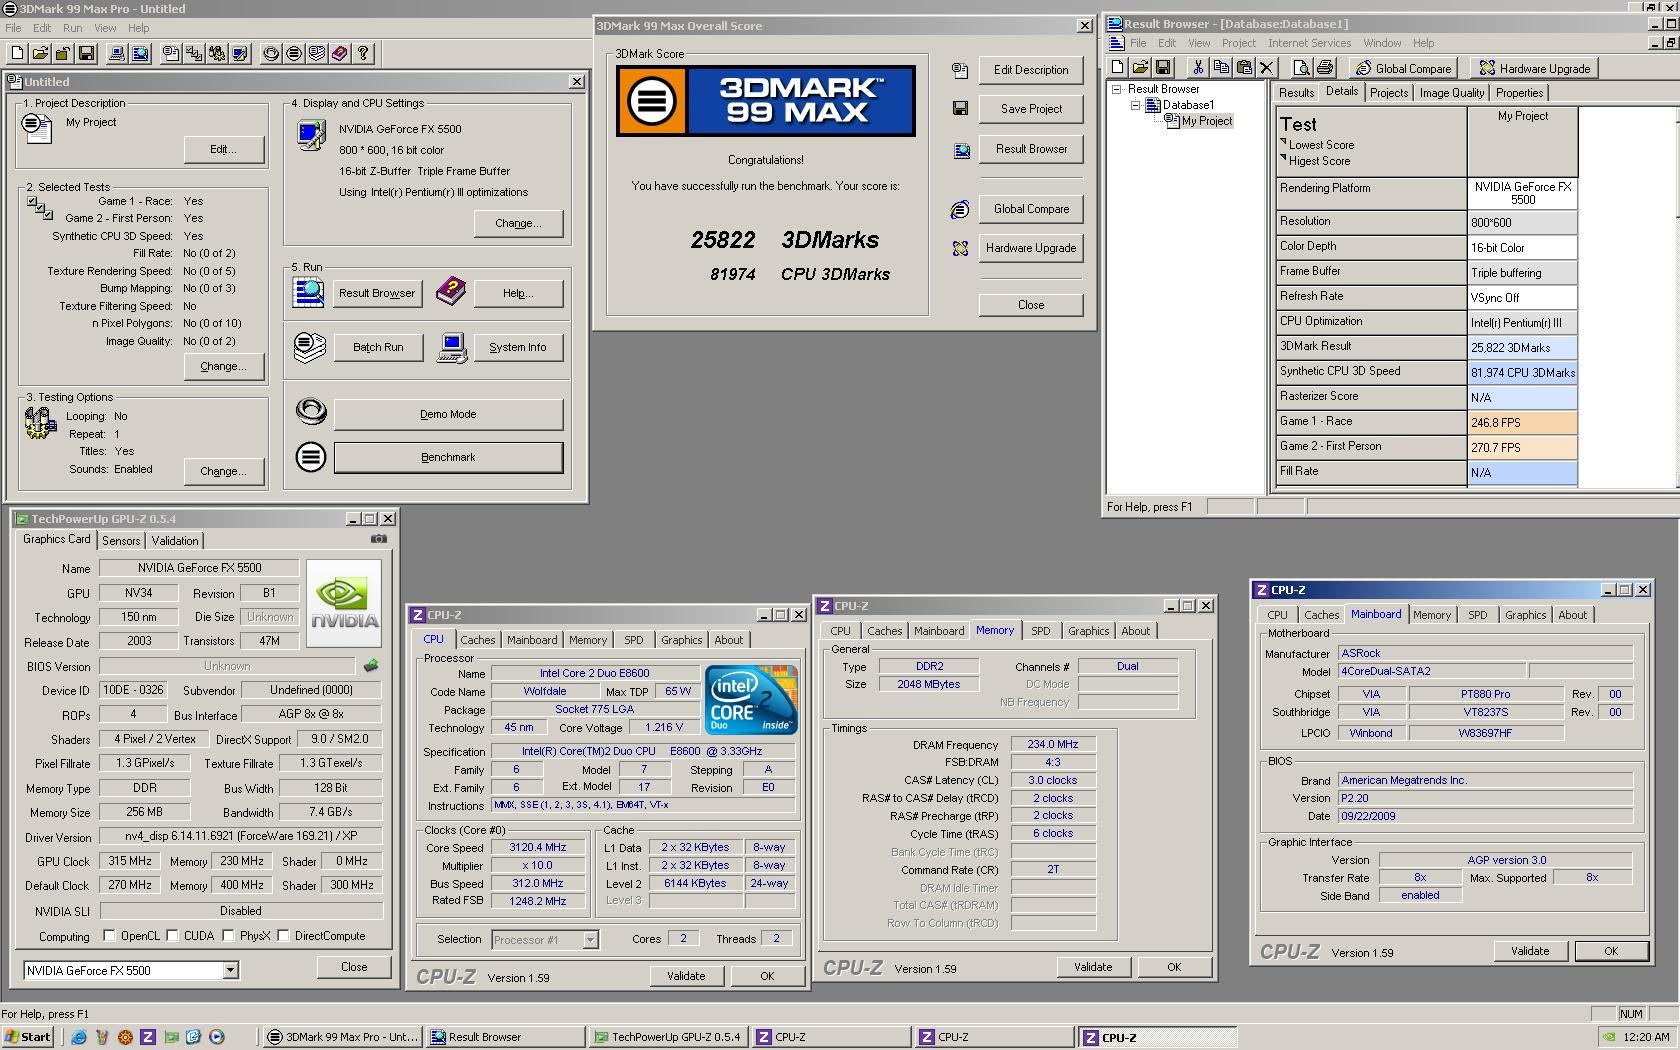Click Save Project button in score dialog
Viewport: 1680px width, 1050px height.
[x=1031, y=109]
